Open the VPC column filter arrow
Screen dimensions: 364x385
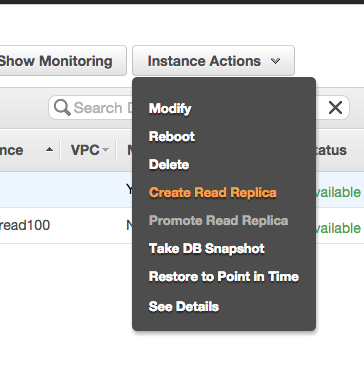pyautogui.click(x=105, y=150)
